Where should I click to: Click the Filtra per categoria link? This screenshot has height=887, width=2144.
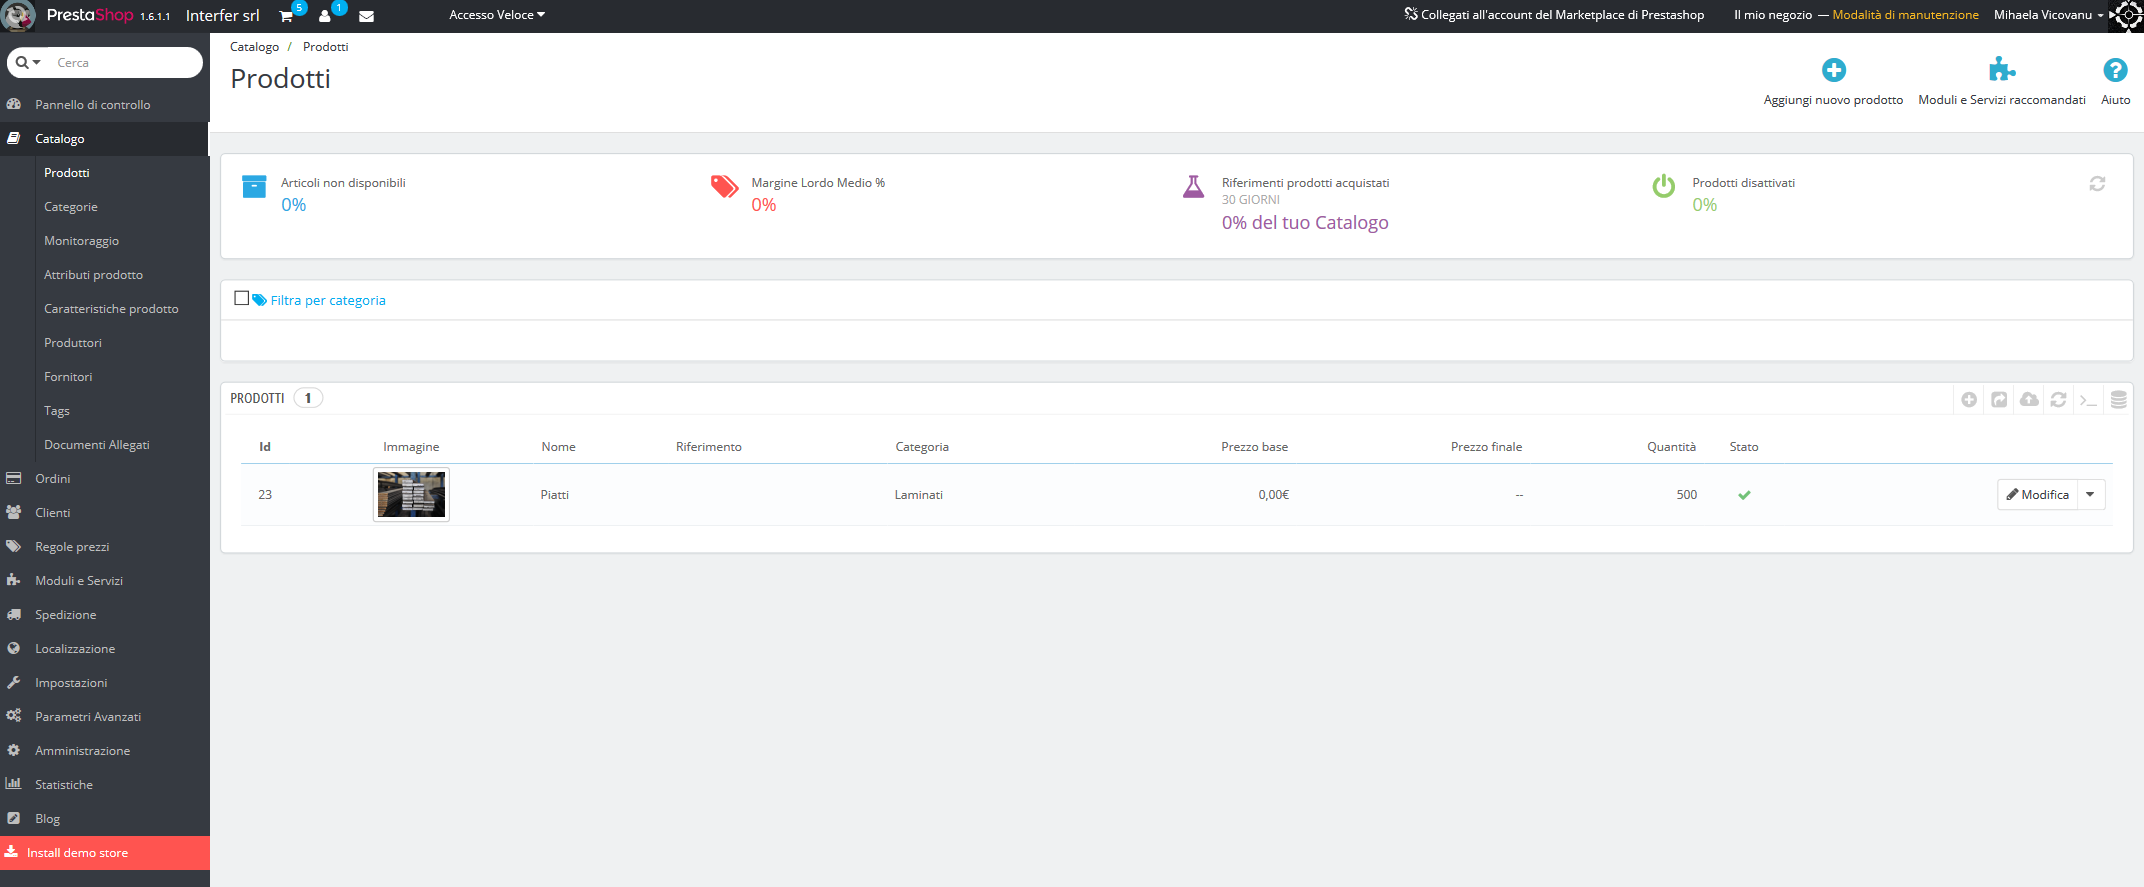(x=328, y=300)
